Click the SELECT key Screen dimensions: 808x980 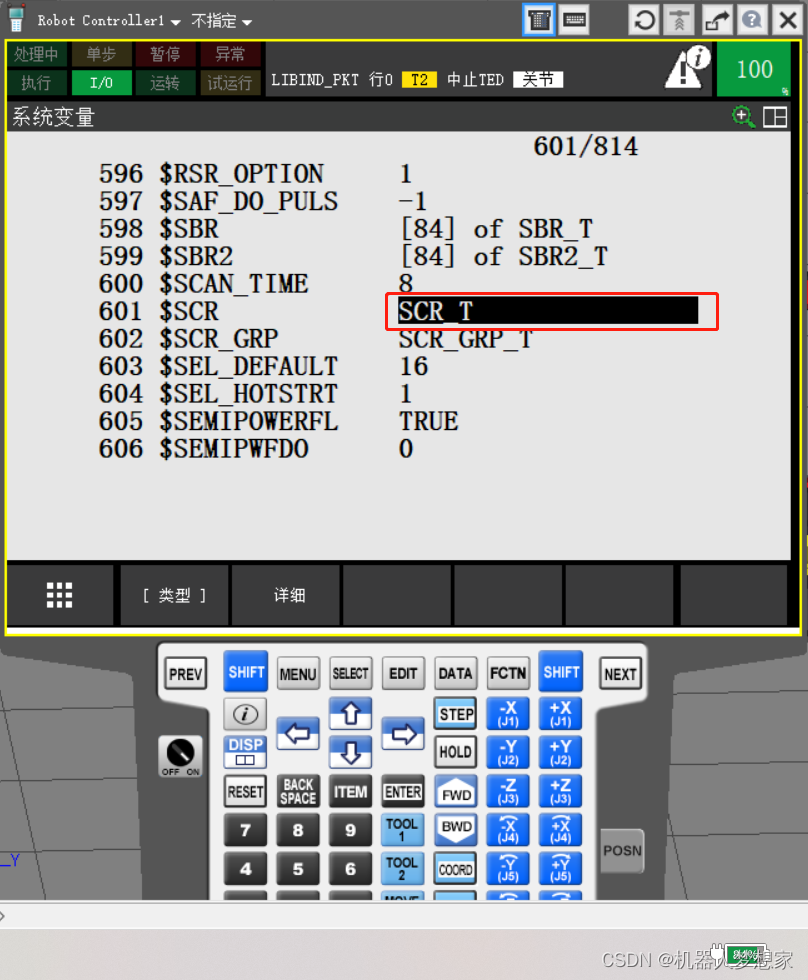coord(351,673)
